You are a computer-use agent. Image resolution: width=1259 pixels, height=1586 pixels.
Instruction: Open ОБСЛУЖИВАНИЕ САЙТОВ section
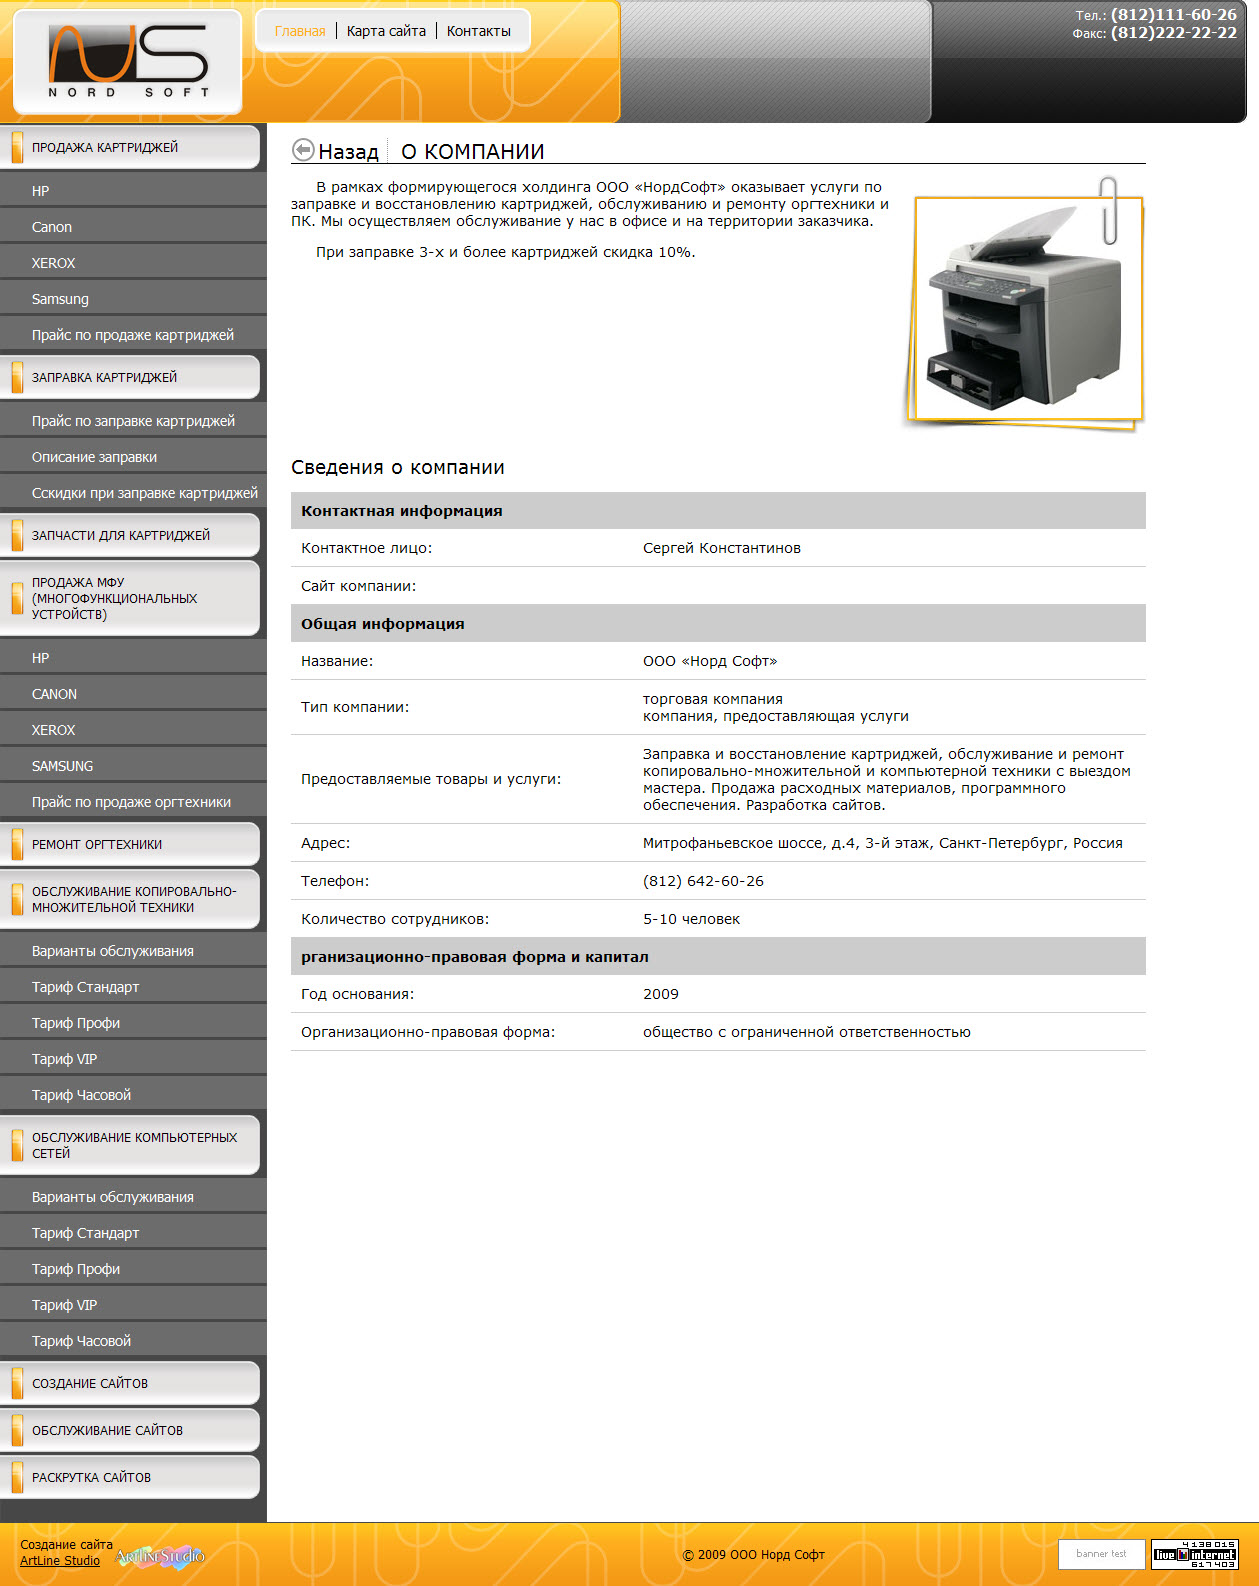(x=130, y=1430)
